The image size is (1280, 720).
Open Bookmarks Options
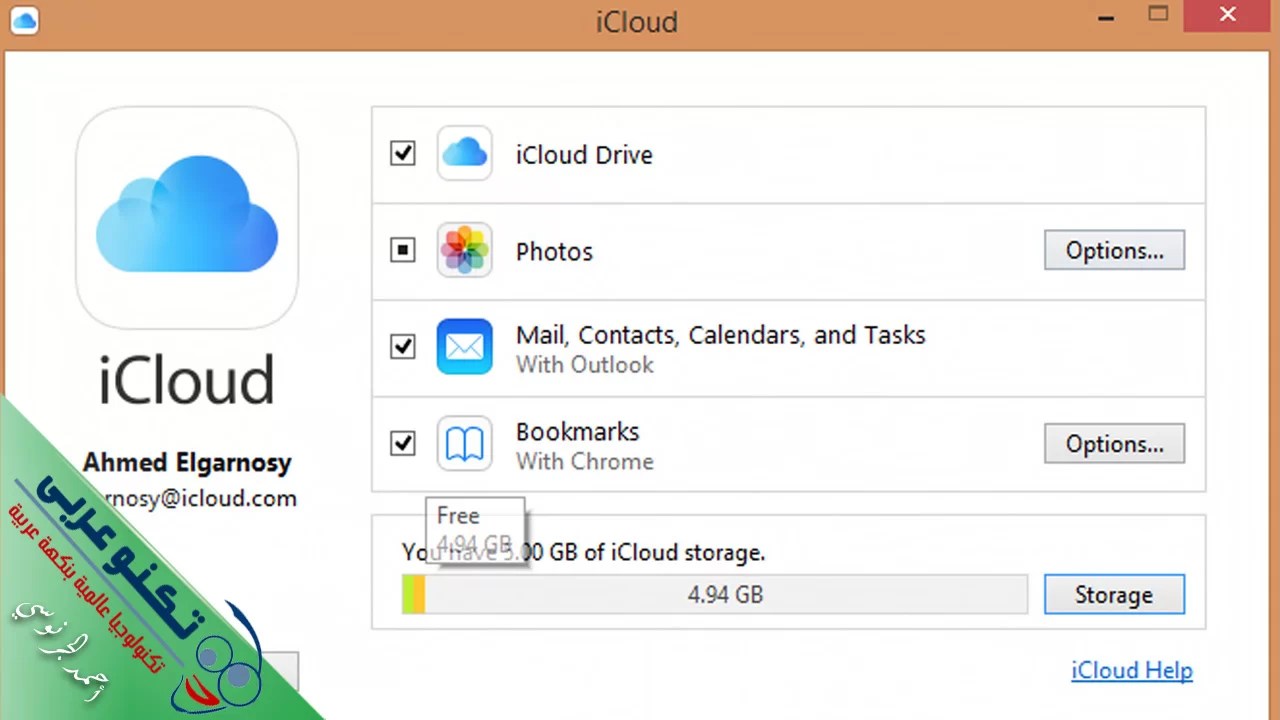(1114, 444)
